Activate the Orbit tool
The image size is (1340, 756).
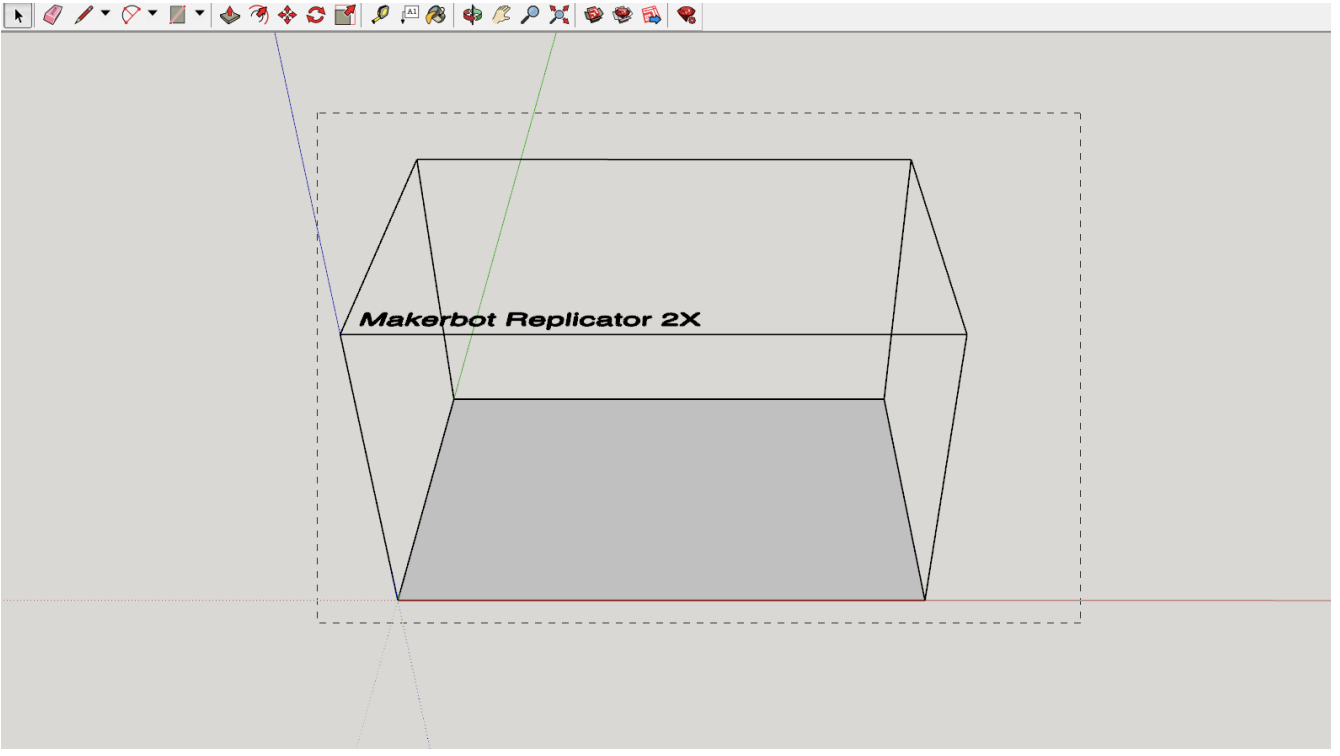(x=472, y=15)
